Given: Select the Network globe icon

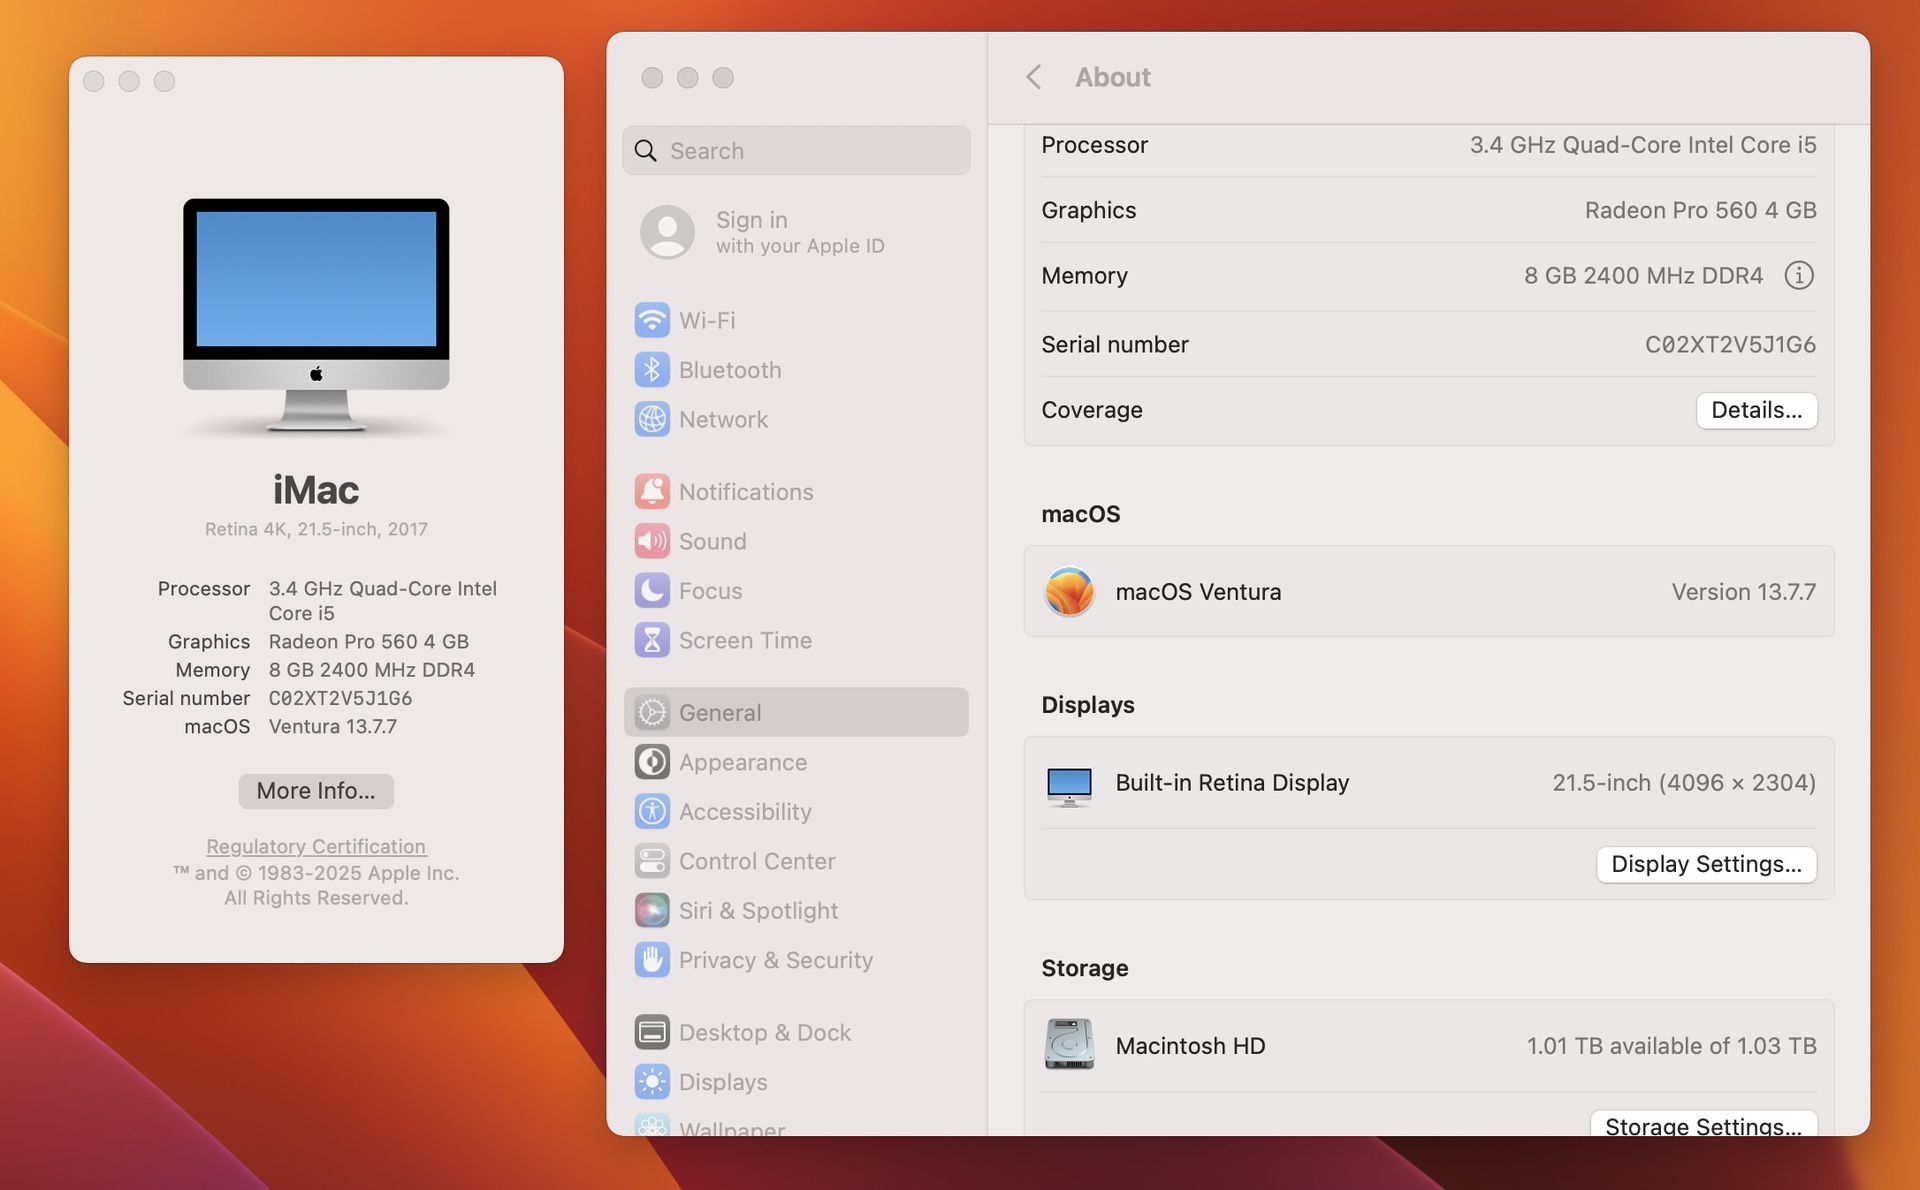Looking at the screenshot, I should click(x=652, y=420).
